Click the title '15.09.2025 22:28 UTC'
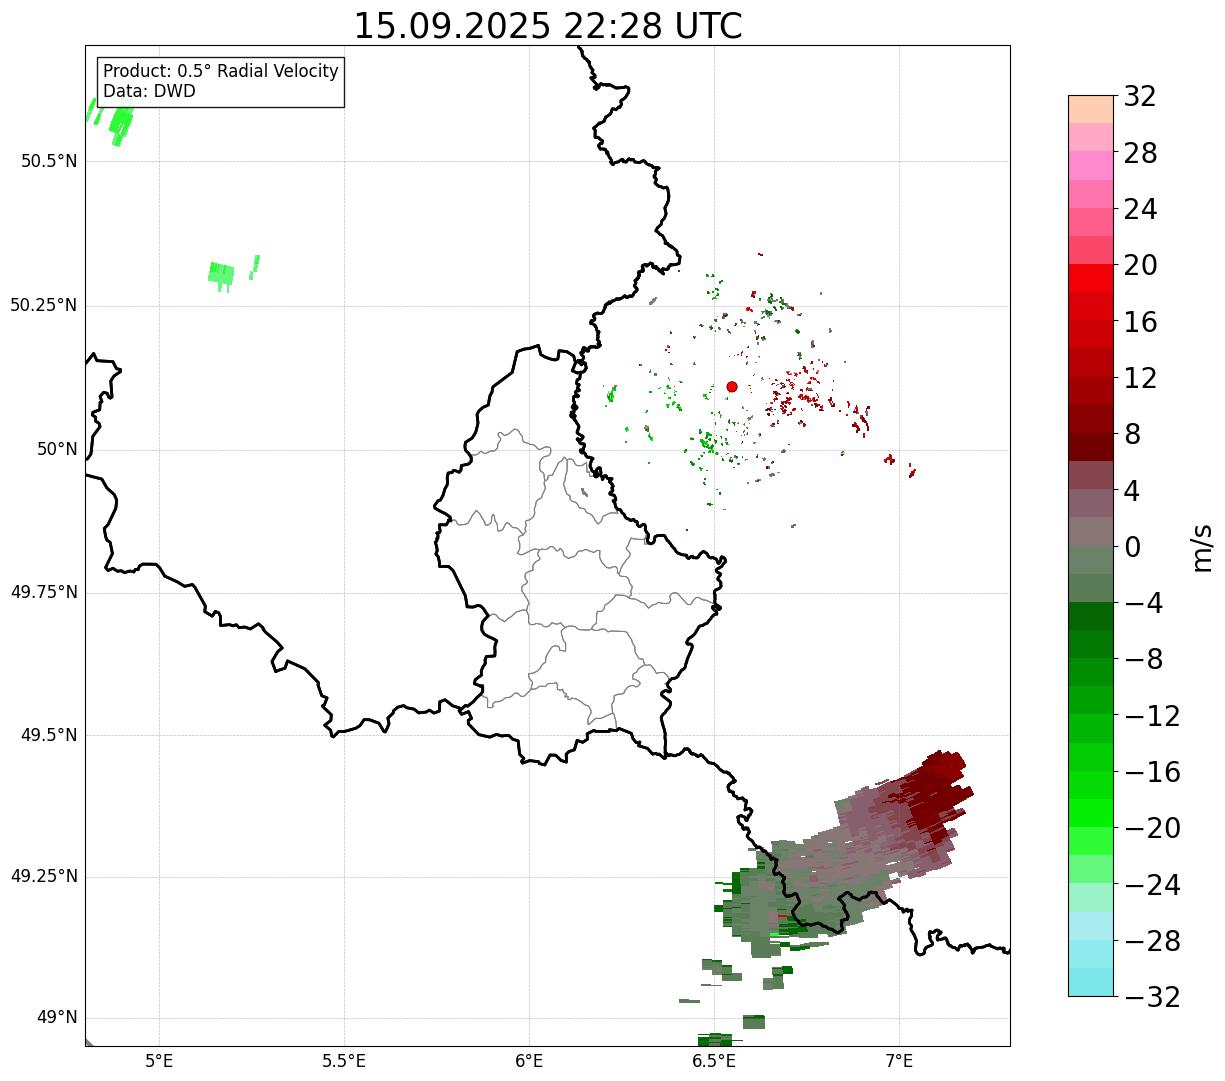 tap(548, 26)
